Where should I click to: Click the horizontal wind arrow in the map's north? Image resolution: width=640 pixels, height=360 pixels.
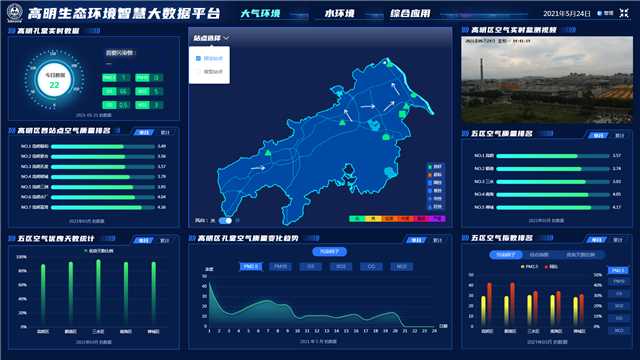367,107
